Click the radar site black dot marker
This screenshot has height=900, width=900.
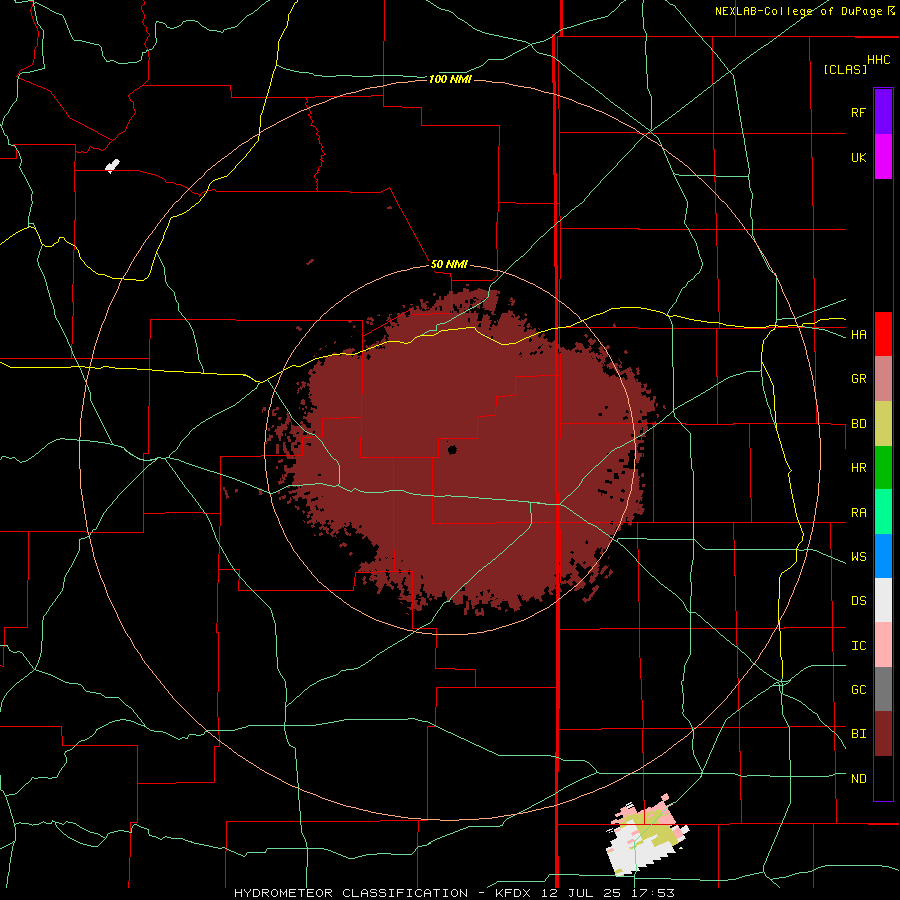(x=452, y=449)
